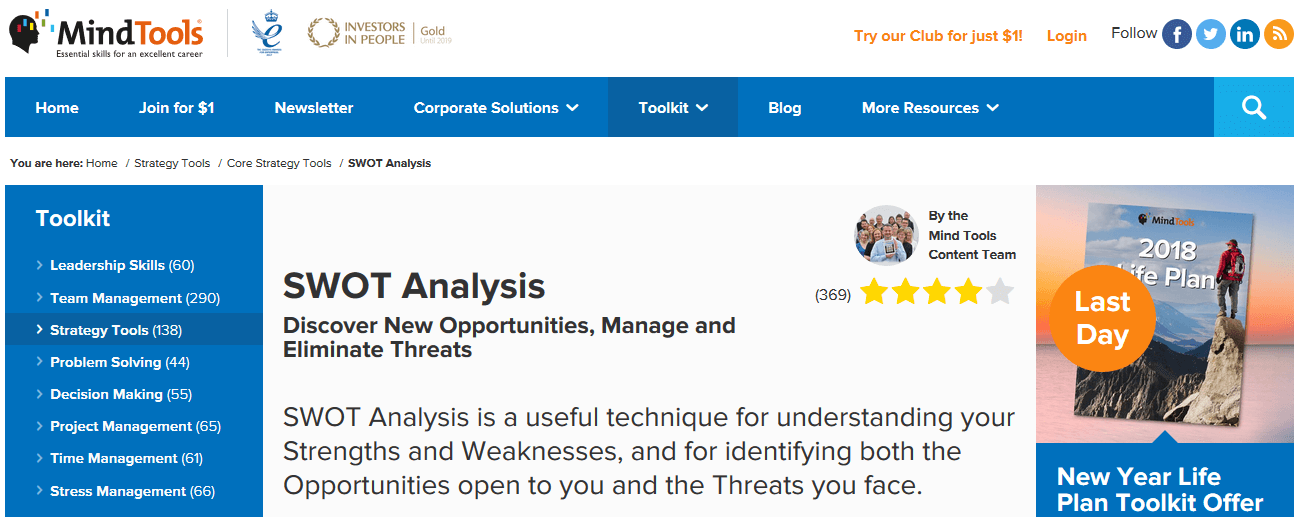Click the Investors in People Gold badge
This screenshot has height=517, width=1294.
coord(379,34)
